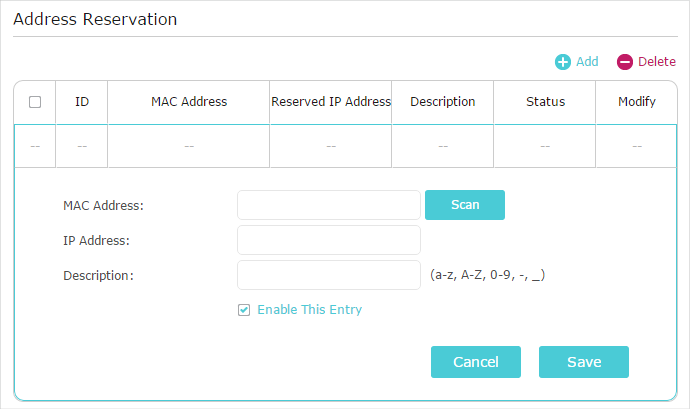
Task: Focus the MAC Address input field
Action: coord(328,205)
